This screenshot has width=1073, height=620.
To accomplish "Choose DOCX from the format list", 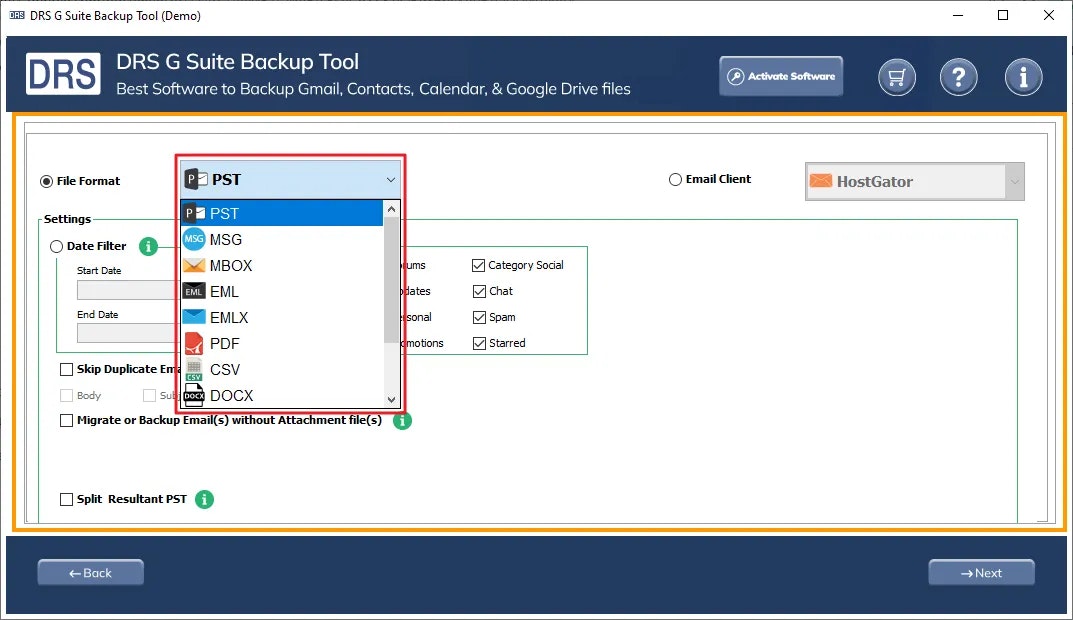I will pyautogui.click(x=282, y=395).
